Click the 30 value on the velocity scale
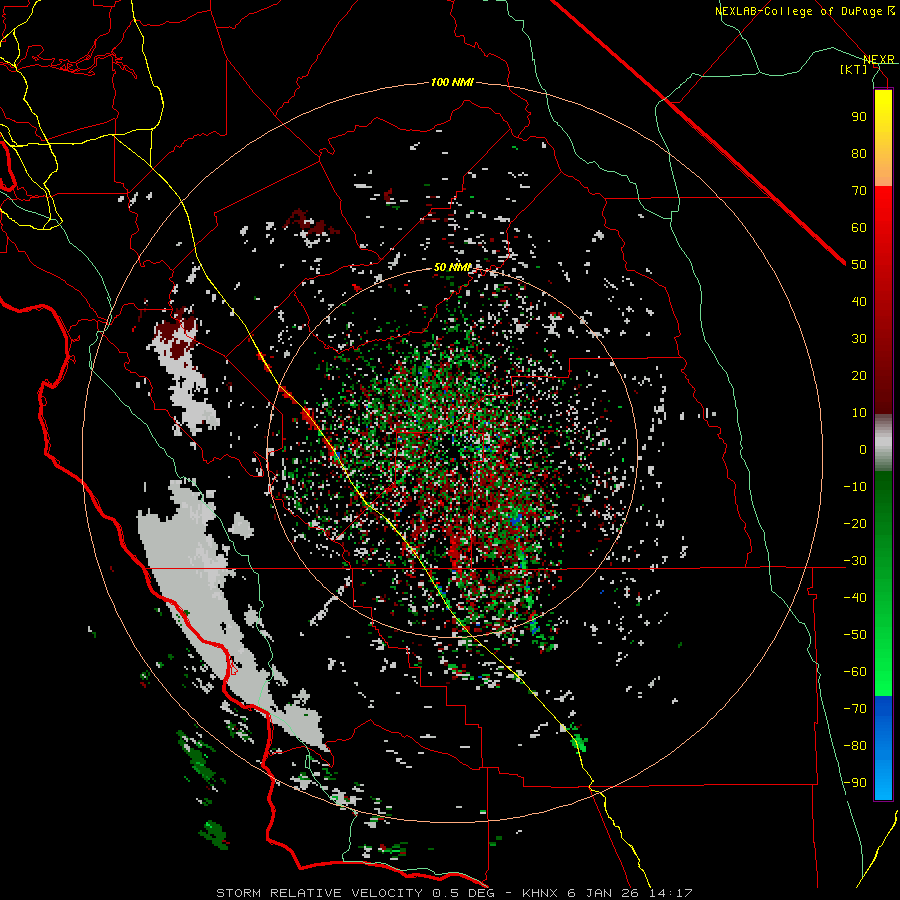Image resolution: width=900 pixels, height=900 pixels. click(859, 339)
